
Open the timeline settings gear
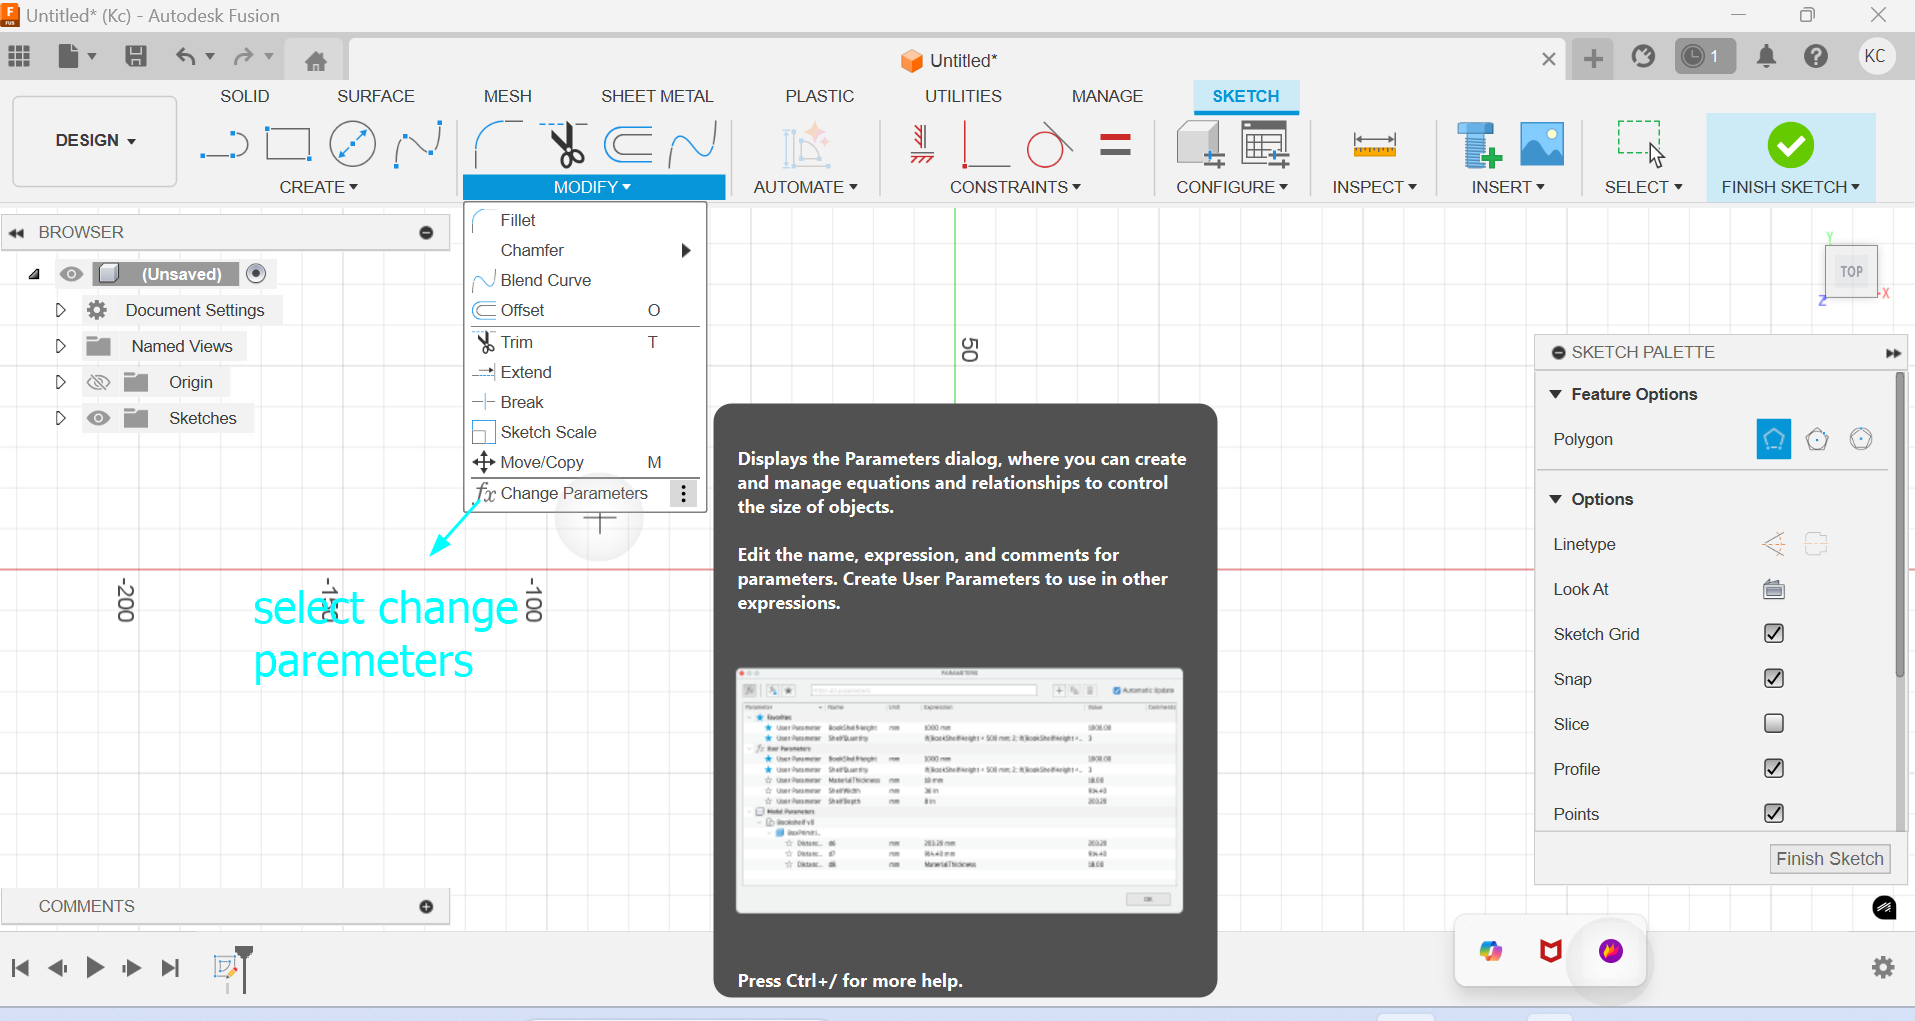click(x=1883, y=967)
